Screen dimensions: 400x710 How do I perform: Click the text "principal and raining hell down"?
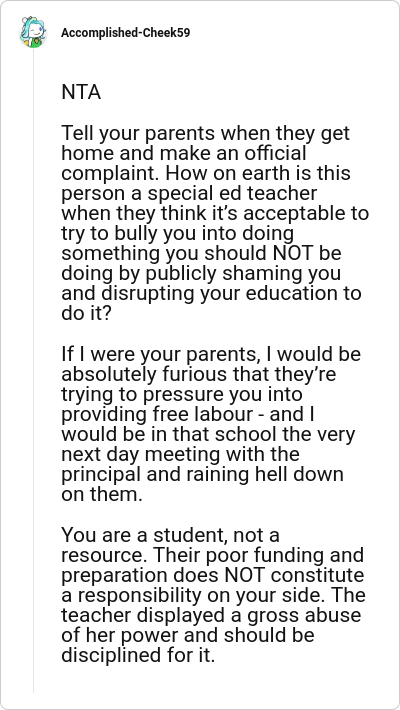tap(202, 475)
